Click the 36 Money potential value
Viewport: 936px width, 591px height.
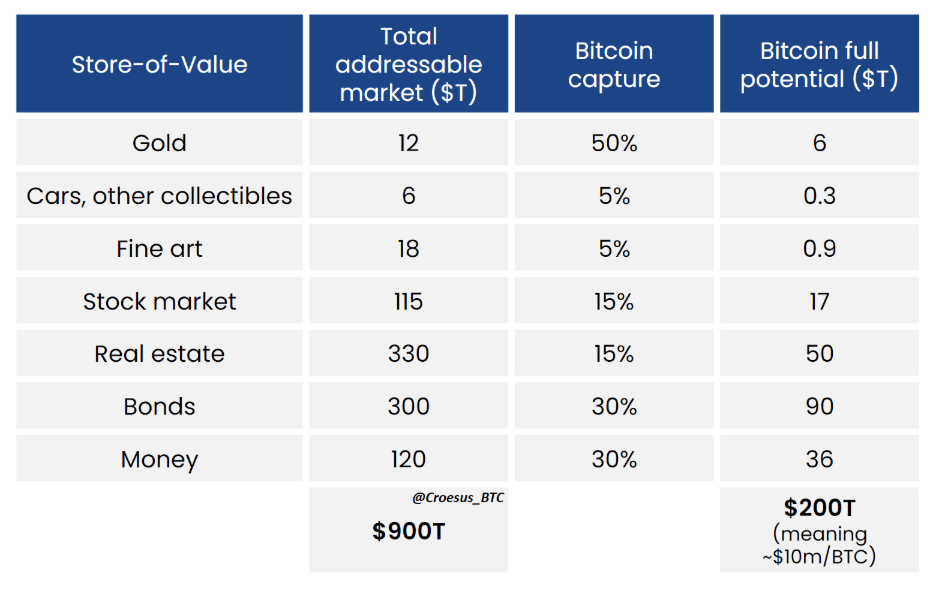819,458
